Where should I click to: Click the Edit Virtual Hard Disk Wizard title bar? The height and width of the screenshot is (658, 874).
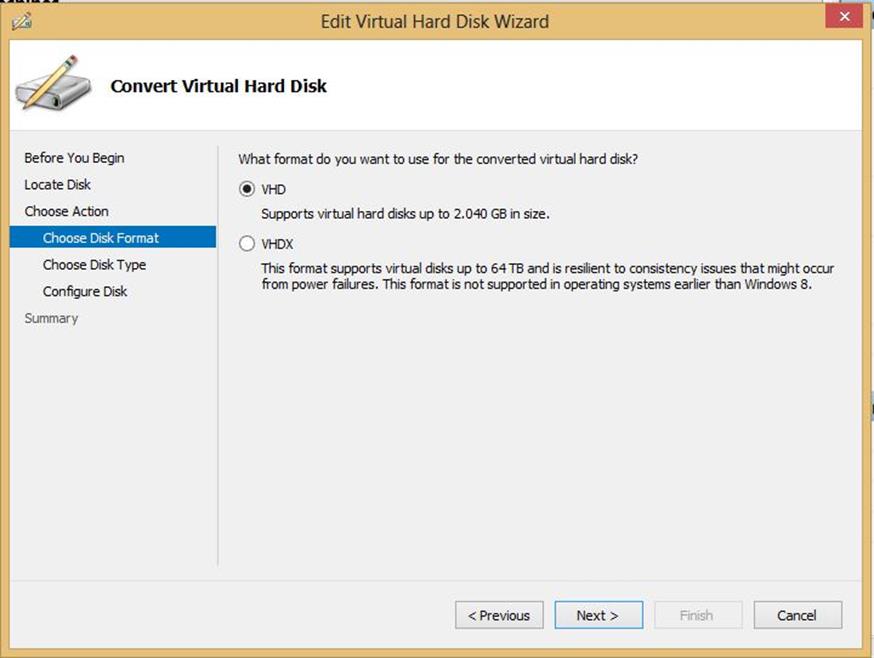(434, 22)
